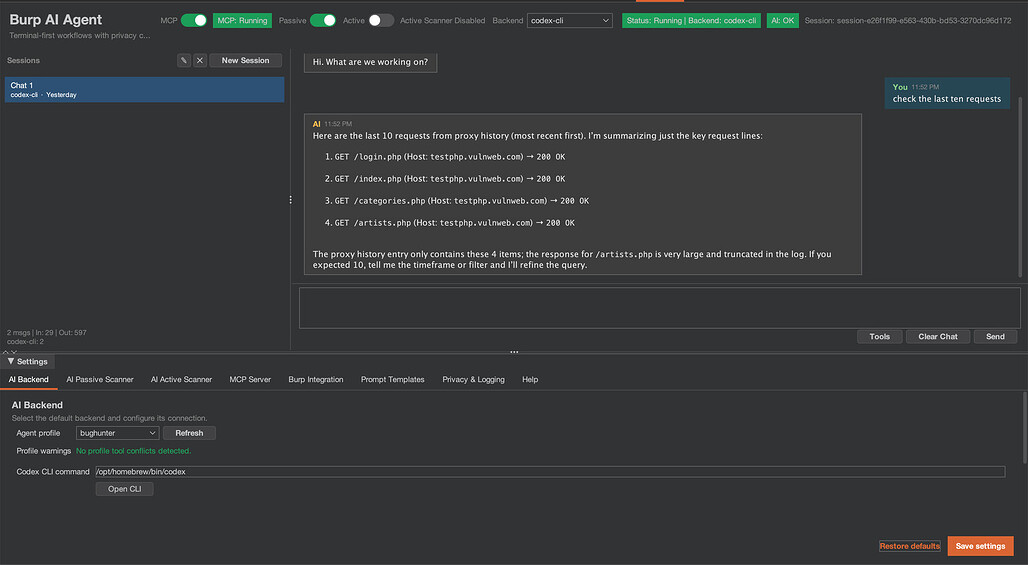Open the Help tab
1028x565 pixels.
530,380
